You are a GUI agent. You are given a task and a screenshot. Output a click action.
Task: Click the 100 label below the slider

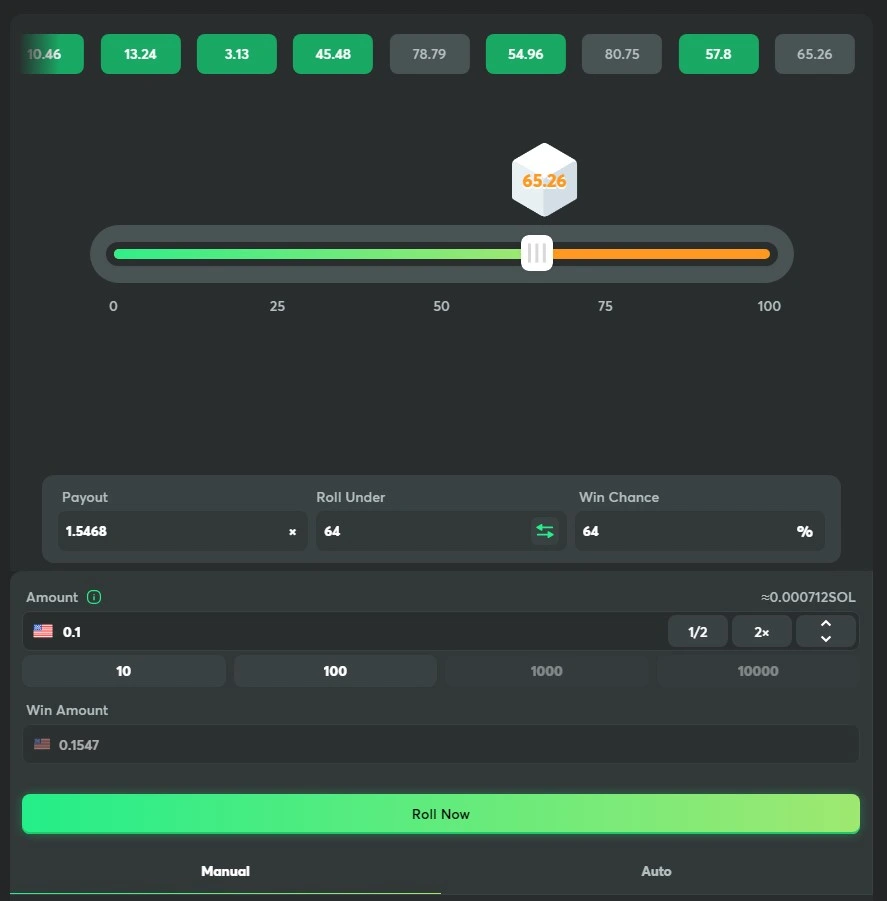769,306
